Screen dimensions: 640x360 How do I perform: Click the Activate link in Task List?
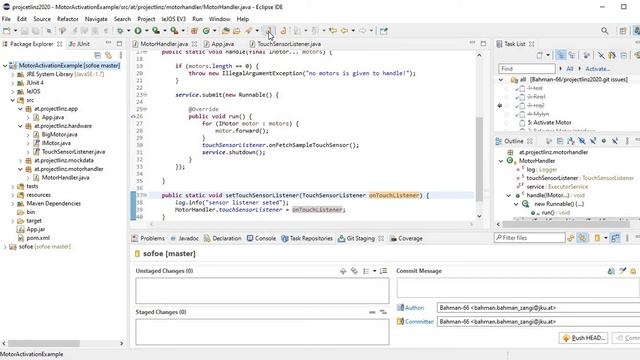598,69
